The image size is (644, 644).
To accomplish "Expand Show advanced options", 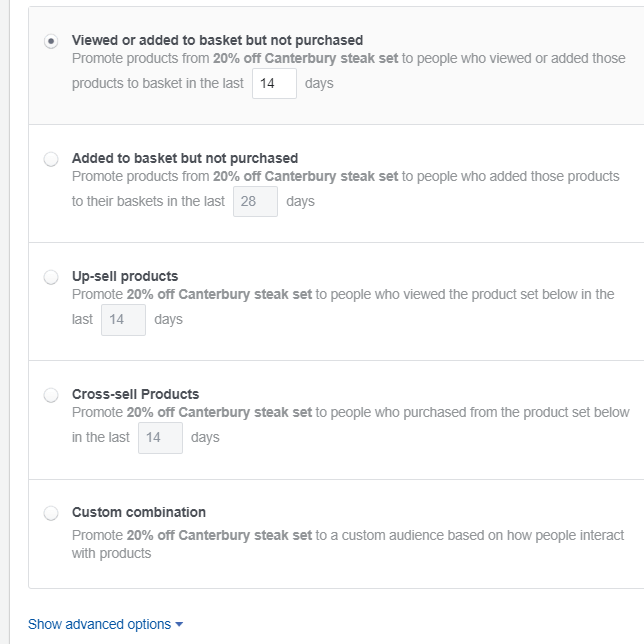I will pyautogui.click(x=99, y=624).
